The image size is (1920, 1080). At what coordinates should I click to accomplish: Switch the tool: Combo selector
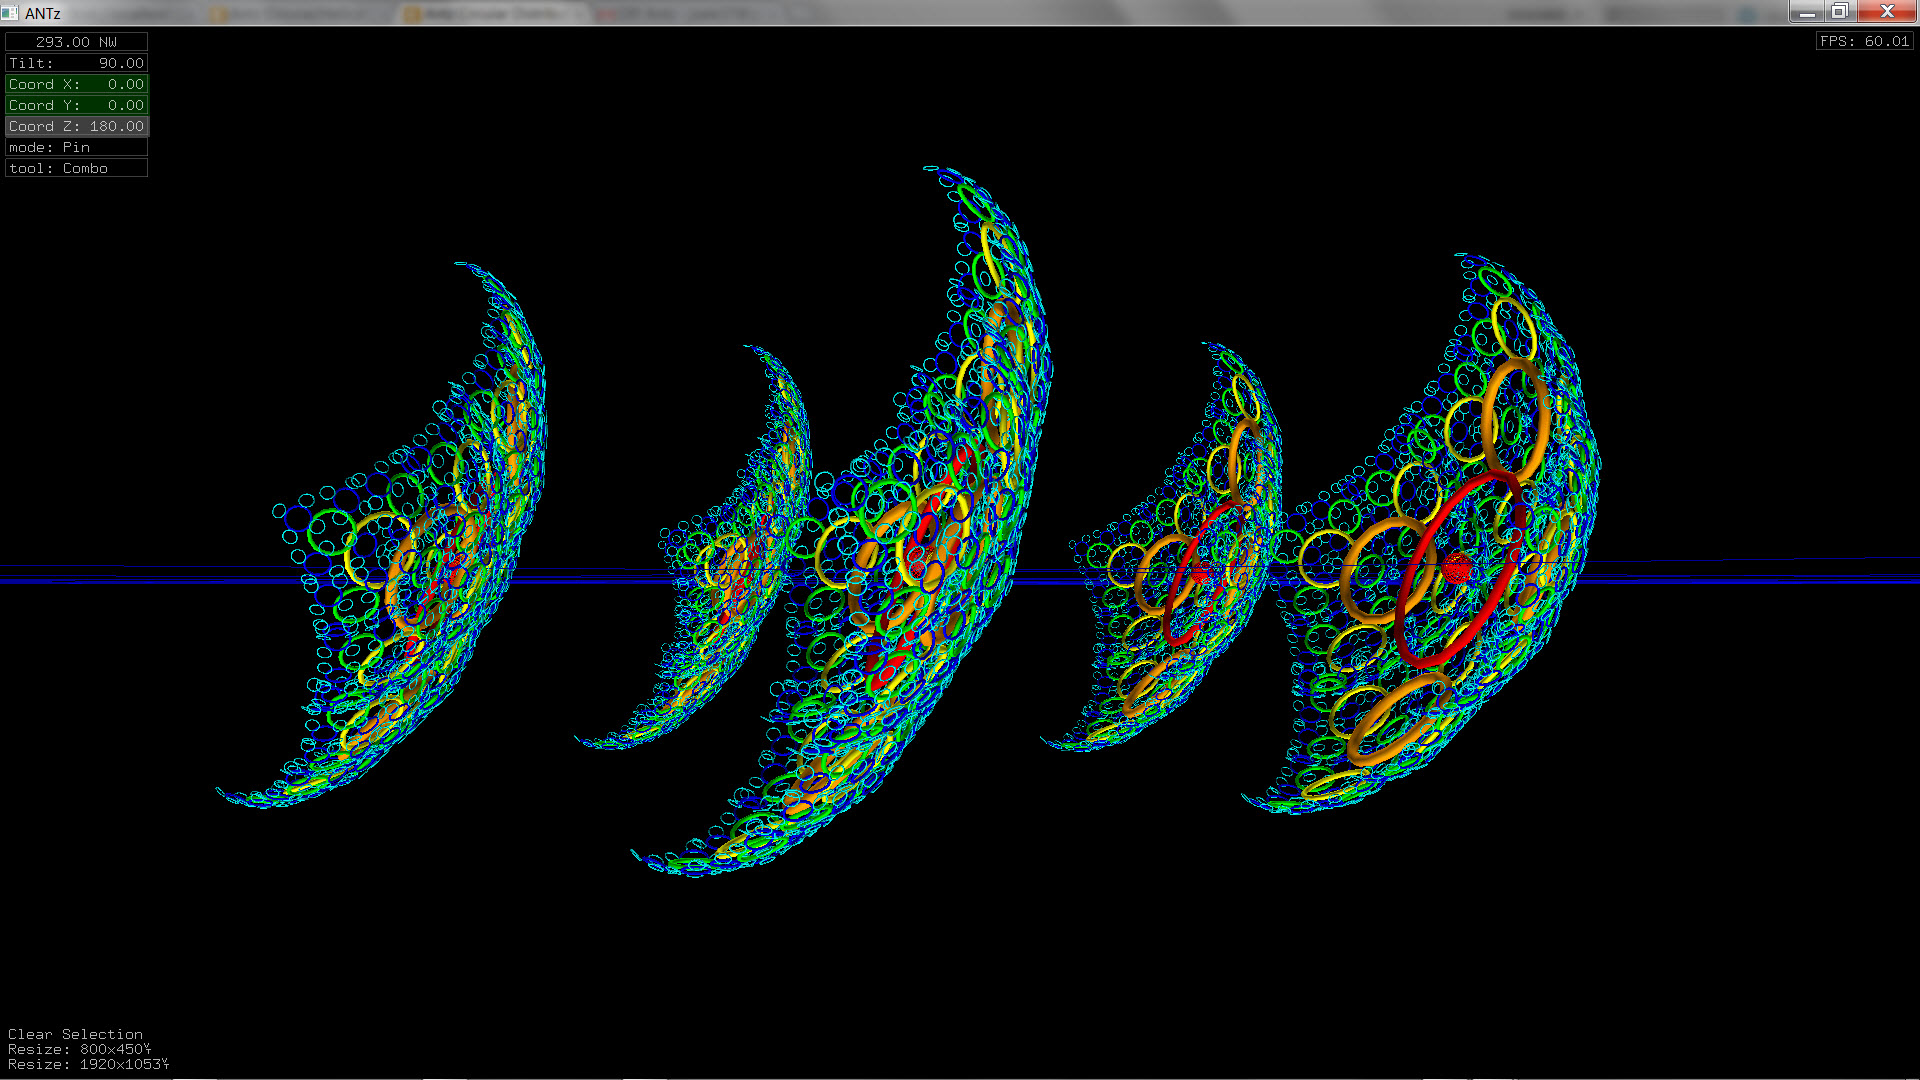pyautogui.click(x=76, y=168)
